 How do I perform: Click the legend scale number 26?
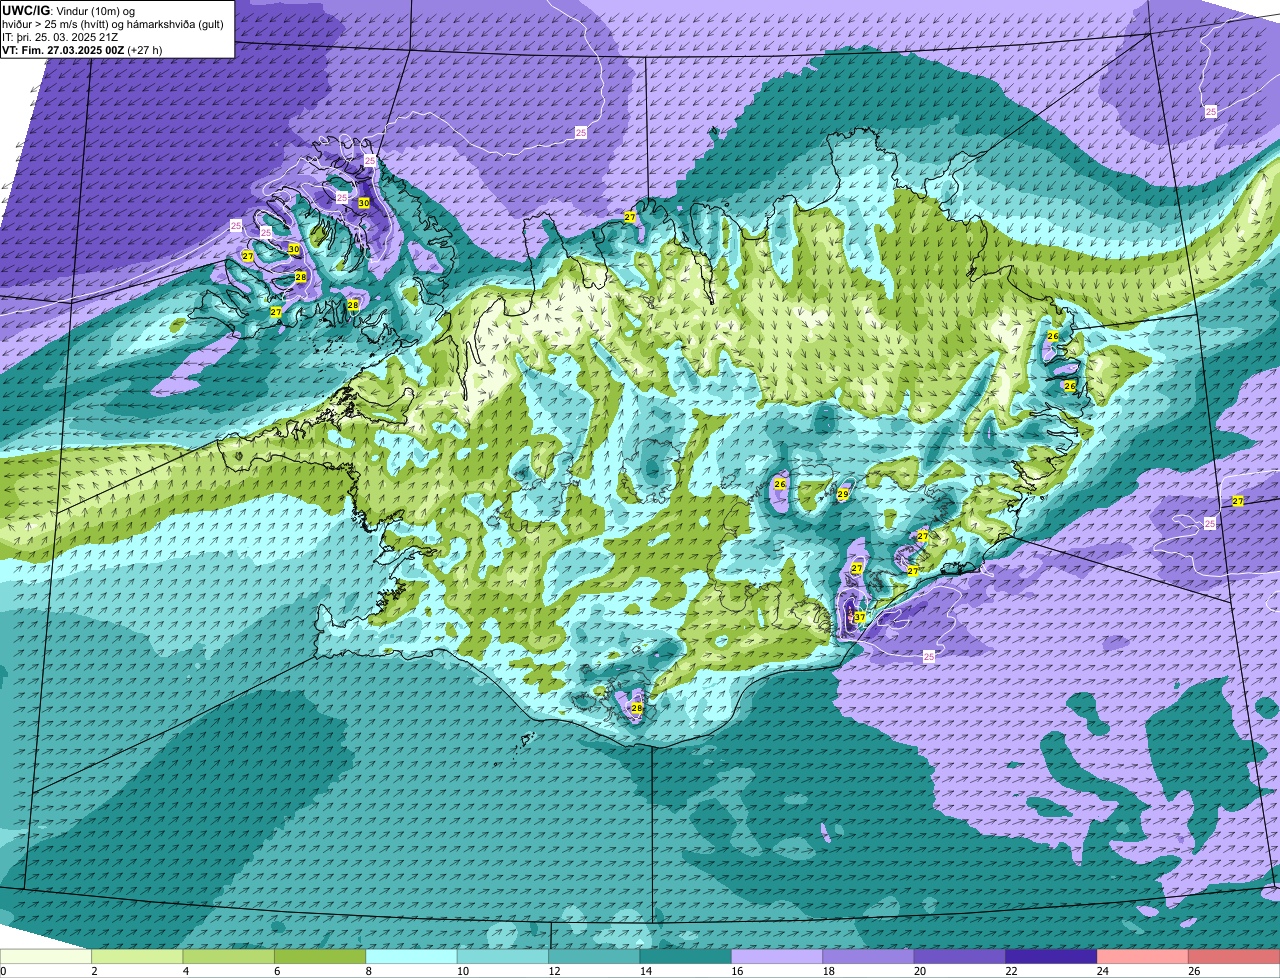1194,971
